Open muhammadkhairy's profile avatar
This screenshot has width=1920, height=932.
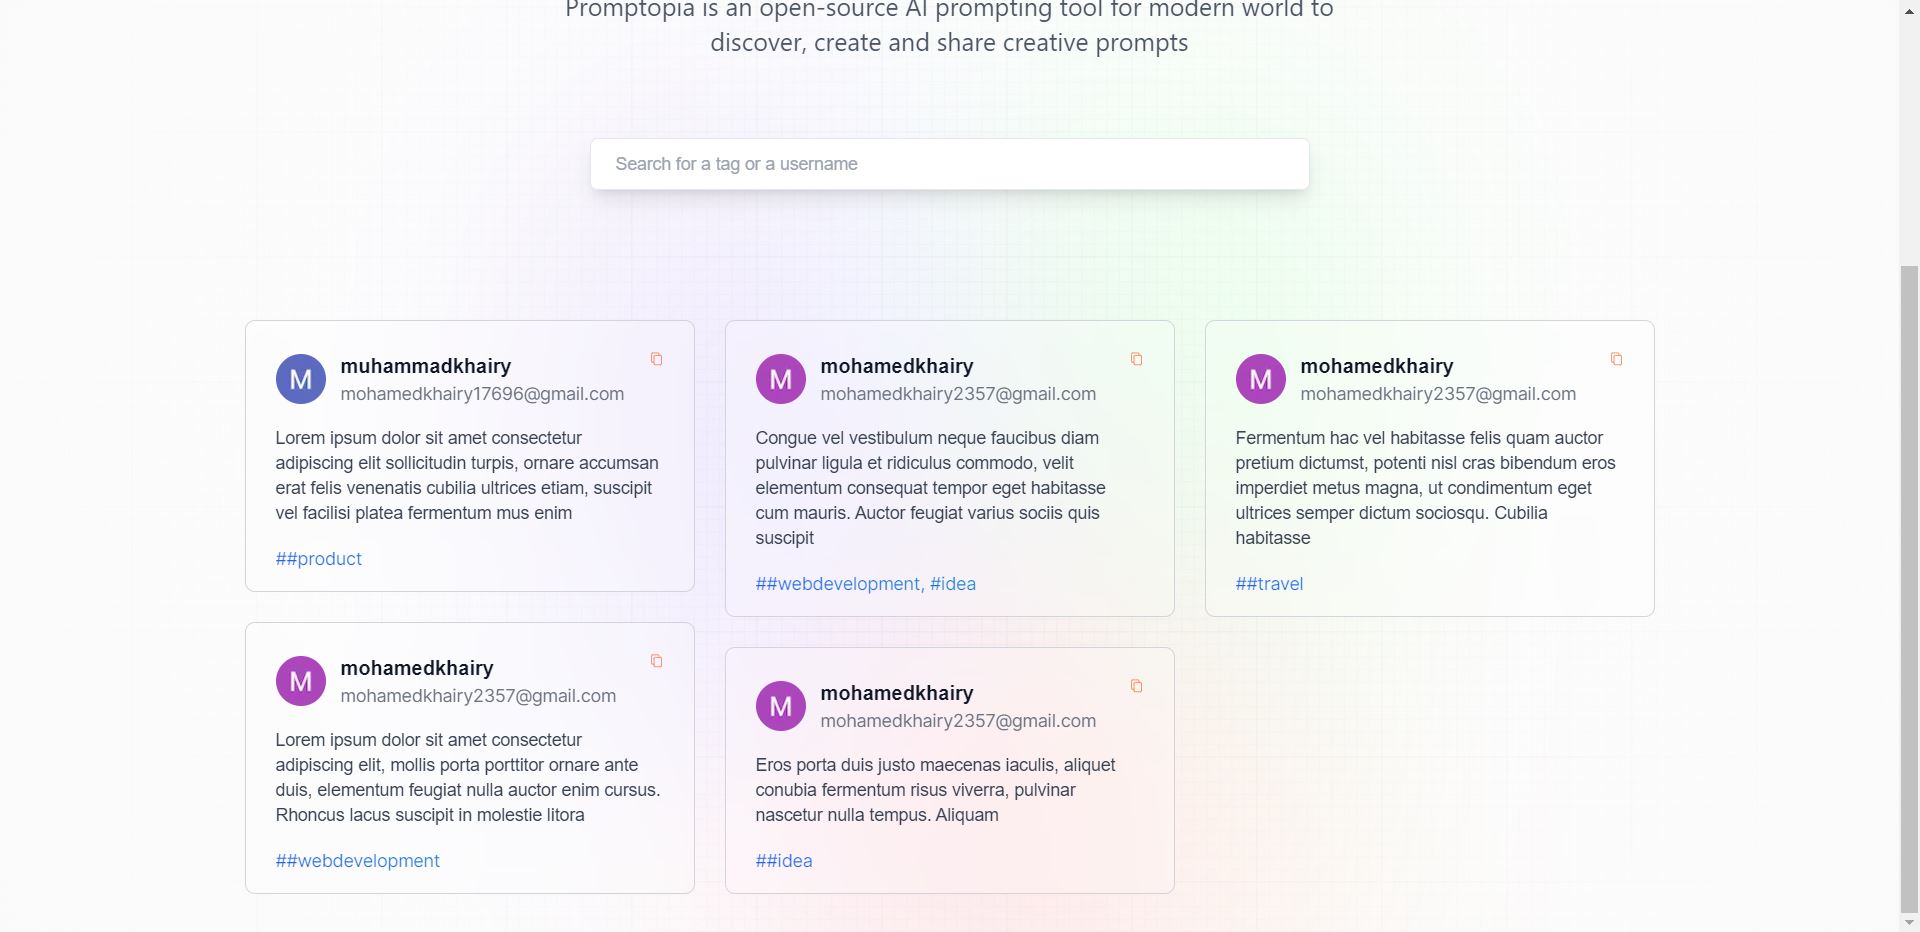[300, 378]
